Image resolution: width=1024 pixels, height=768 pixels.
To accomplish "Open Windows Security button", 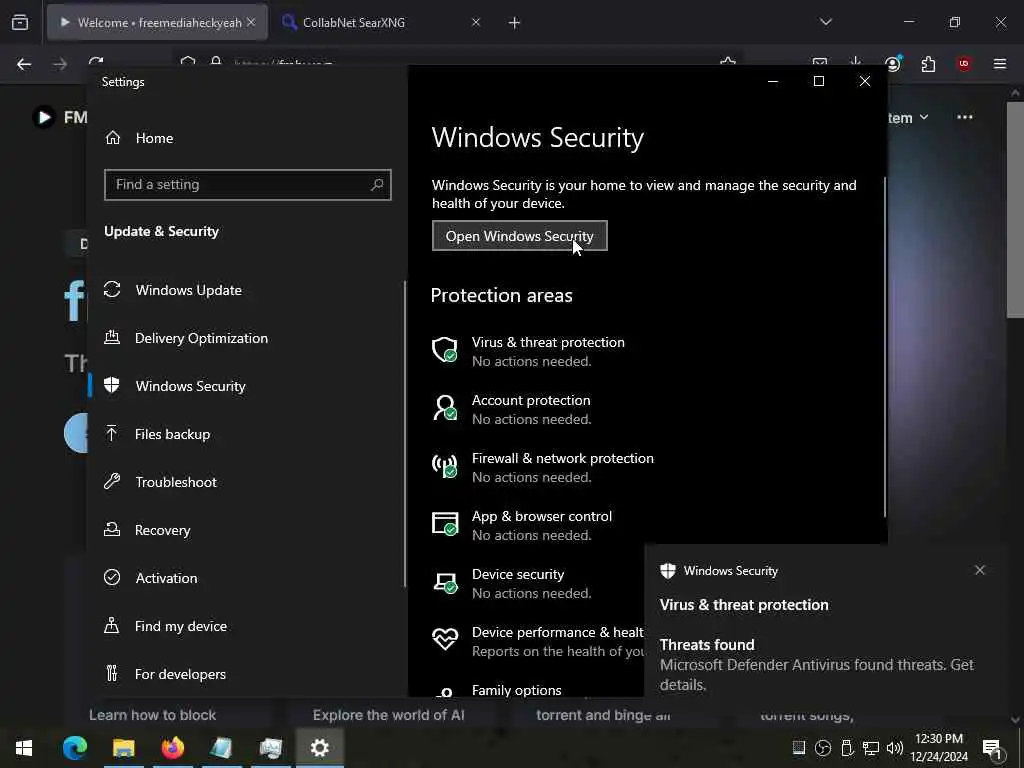I will click(x=519, y=236).
